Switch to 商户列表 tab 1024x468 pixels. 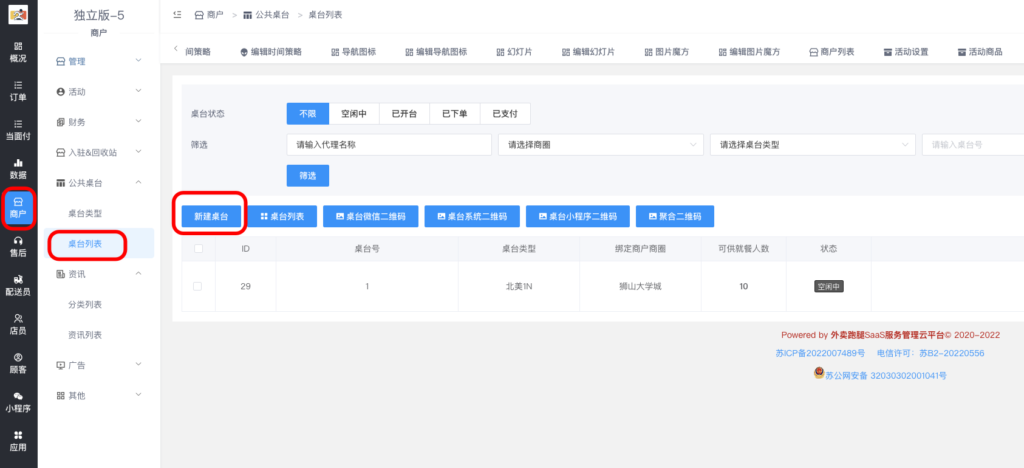(831, 52)
